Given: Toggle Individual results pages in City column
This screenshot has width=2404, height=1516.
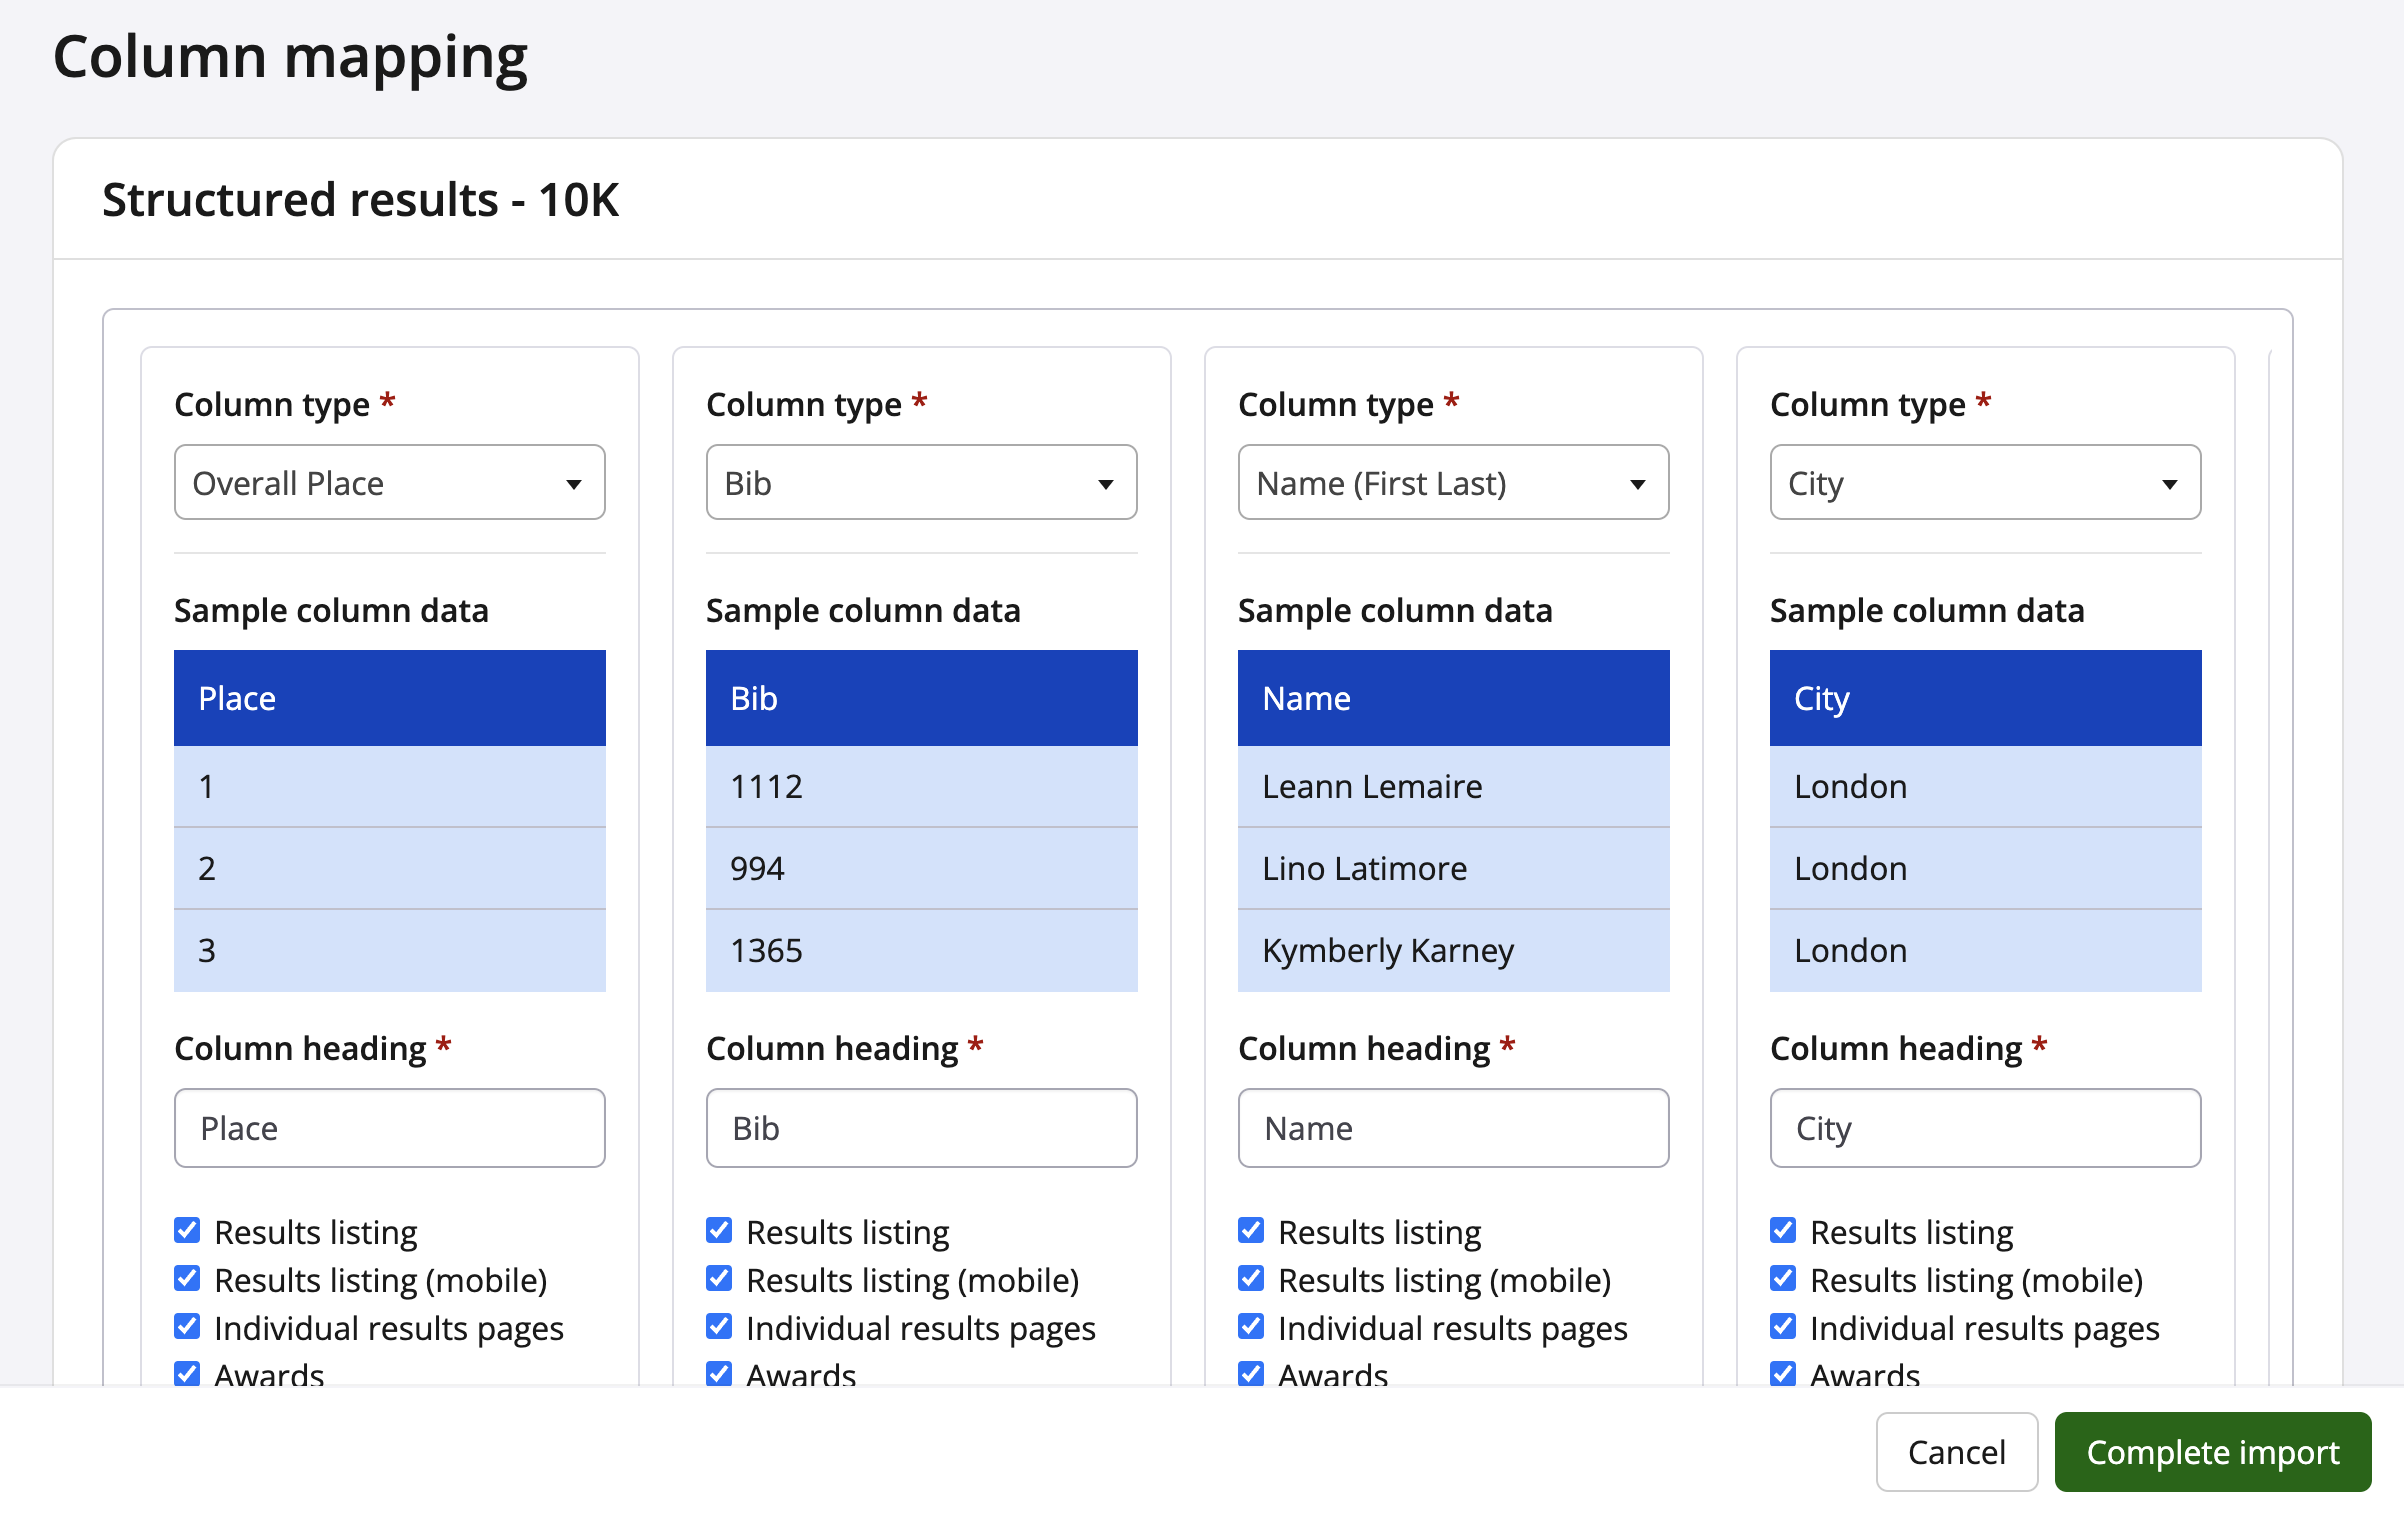Looking at the screenshot, I should point(1783,1327).
